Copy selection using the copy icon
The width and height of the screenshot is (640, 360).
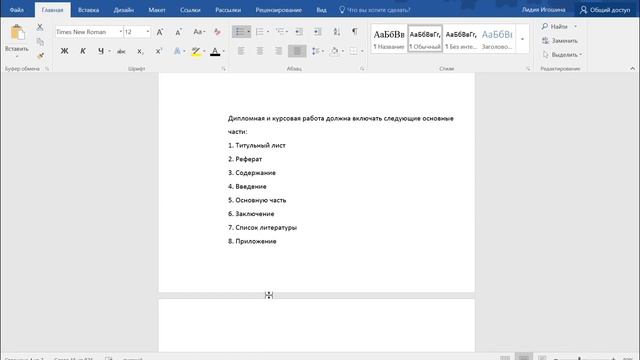40,41
